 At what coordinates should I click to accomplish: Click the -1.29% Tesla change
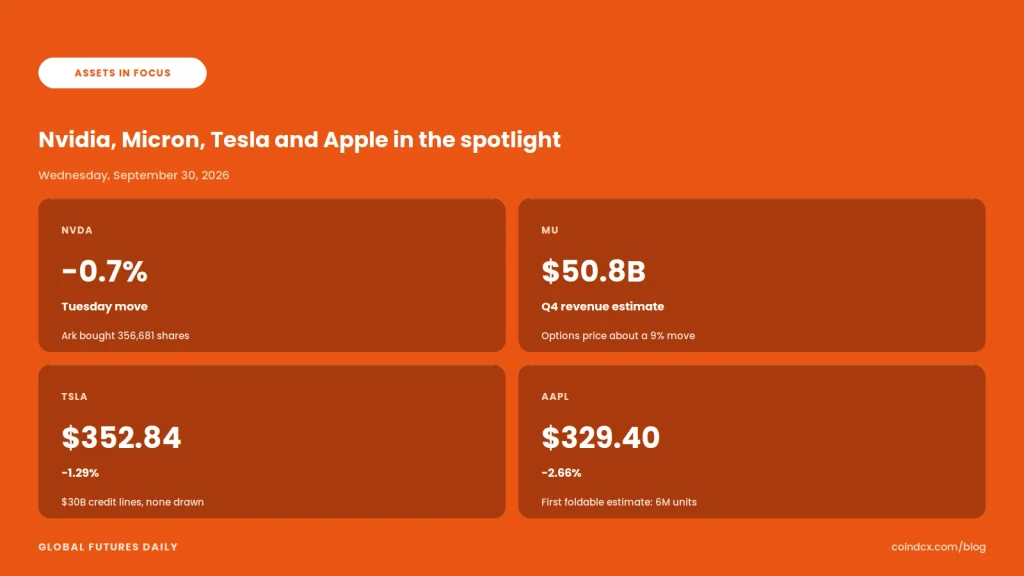click(x=80, y=473)
